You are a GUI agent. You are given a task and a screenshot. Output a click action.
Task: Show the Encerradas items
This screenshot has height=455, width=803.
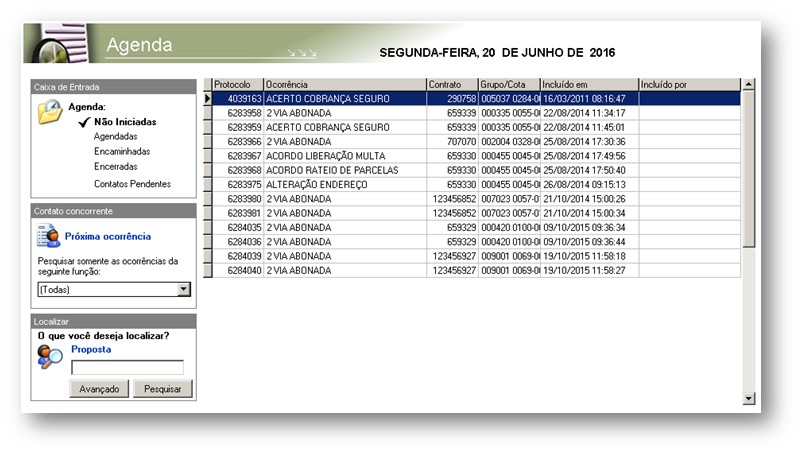coord(115,167)
